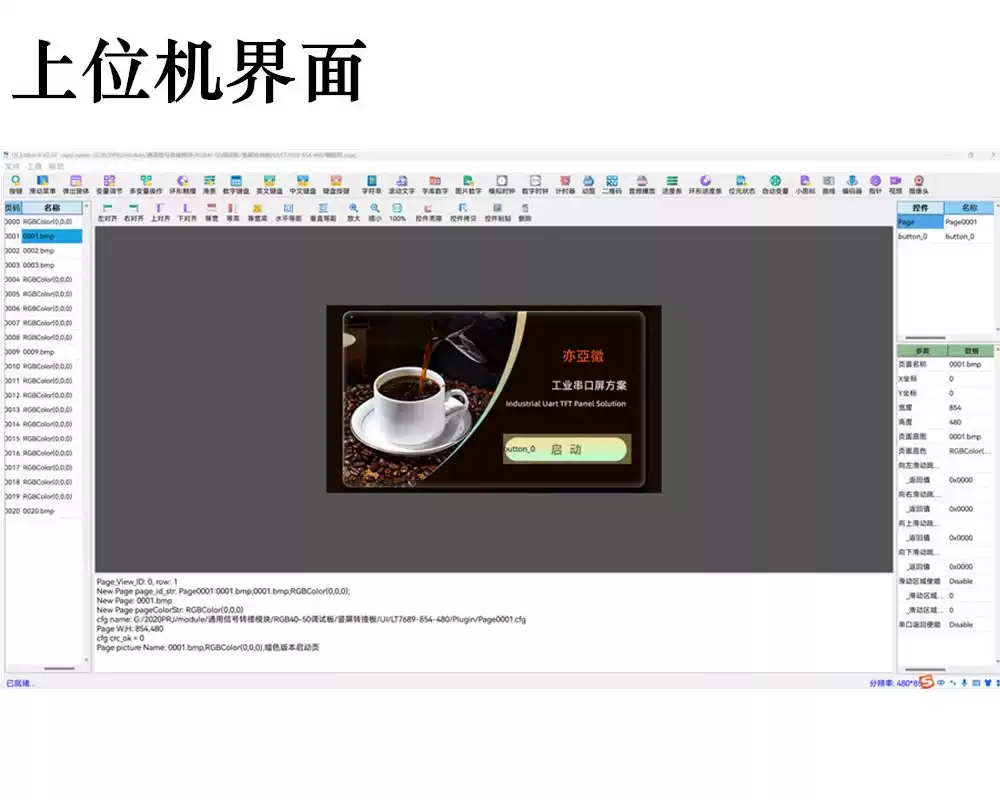Screen dimensions: 1000x800
Task: Align controls with 下对齐 bottom align
Action: pos(187,212)
